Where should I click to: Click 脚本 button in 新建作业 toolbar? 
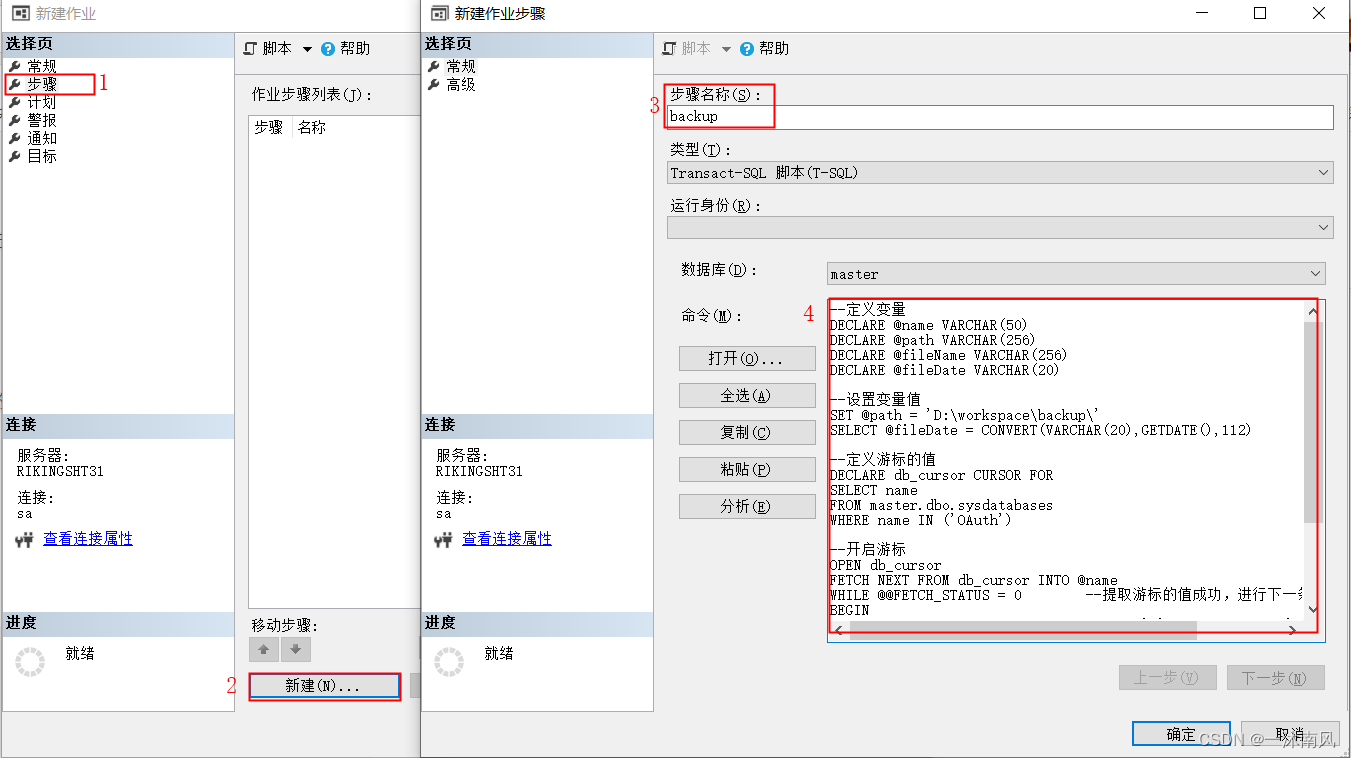point(269,48)
